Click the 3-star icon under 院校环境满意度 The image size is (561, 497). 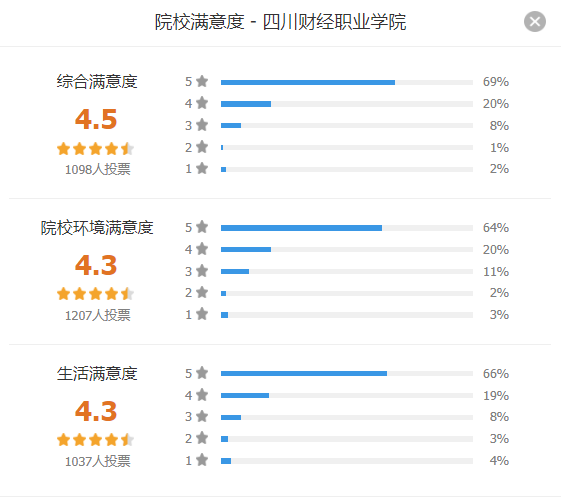(x=202, y=271)
